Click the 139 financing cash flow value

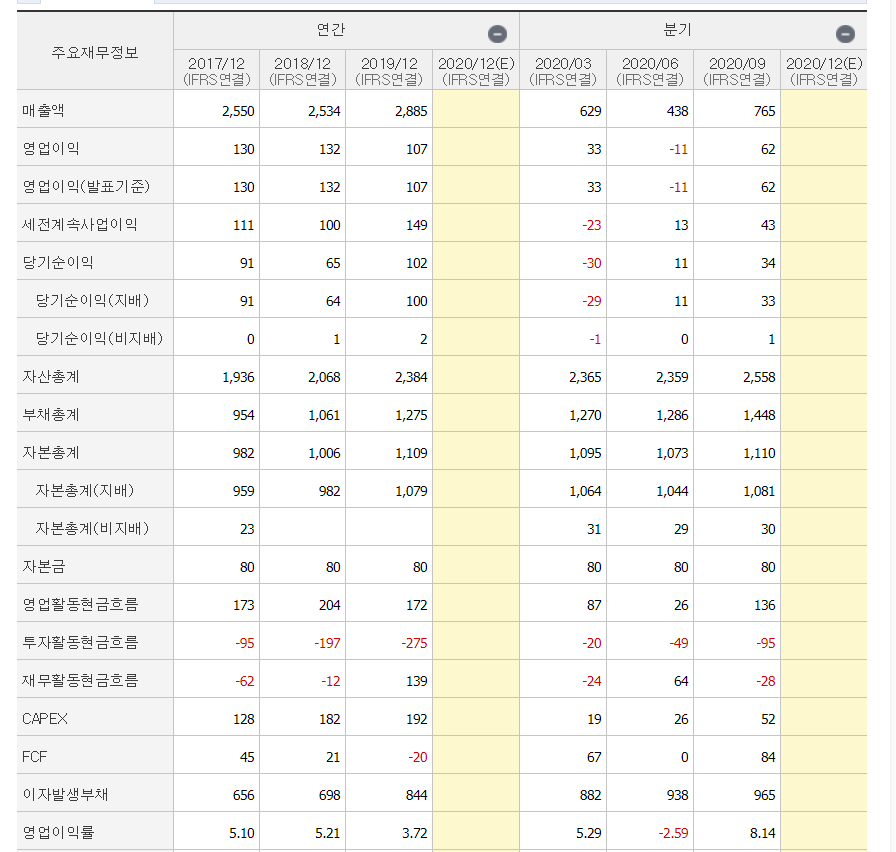(x=417, y=681)
